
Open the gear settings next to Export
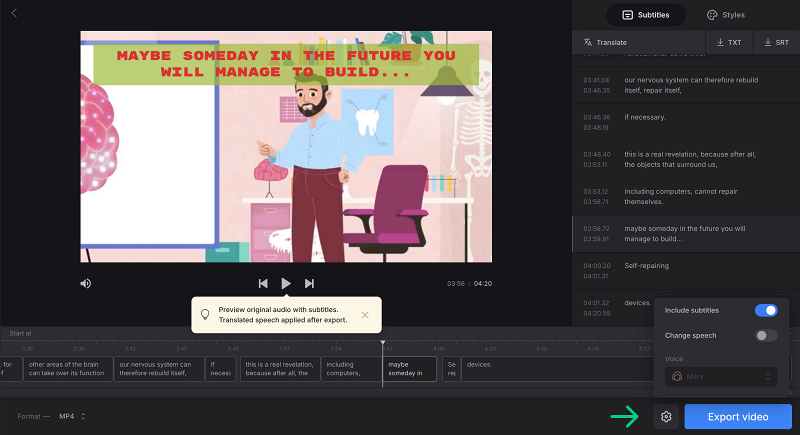666,417
